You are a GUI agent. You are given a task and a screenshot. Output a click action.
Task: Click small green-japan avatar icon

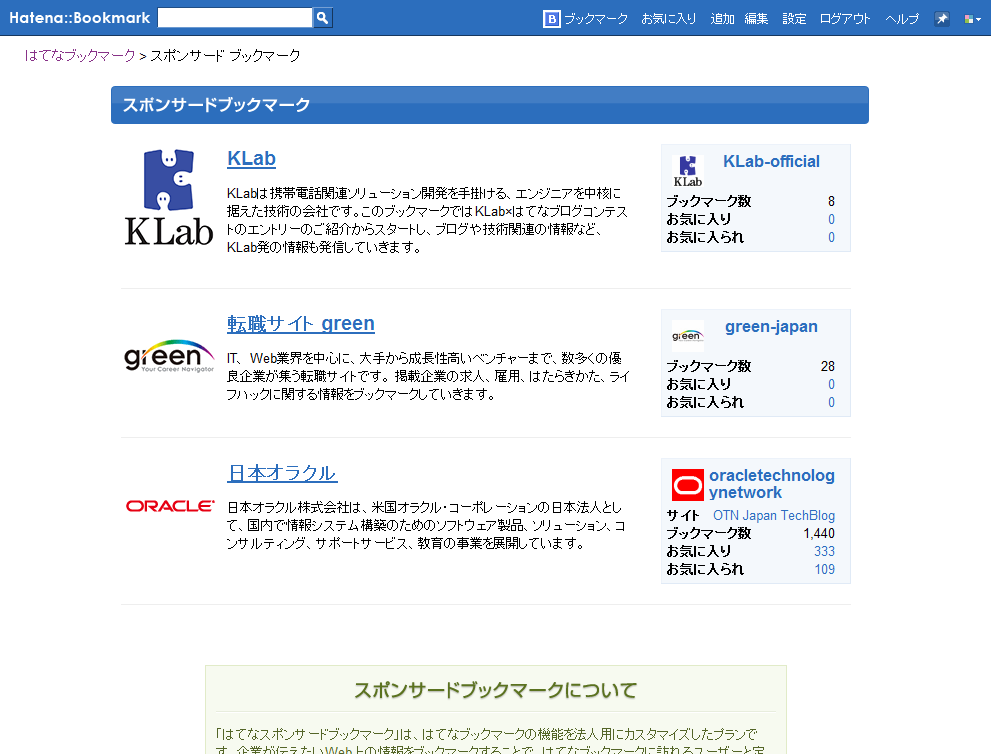(688, 336)
